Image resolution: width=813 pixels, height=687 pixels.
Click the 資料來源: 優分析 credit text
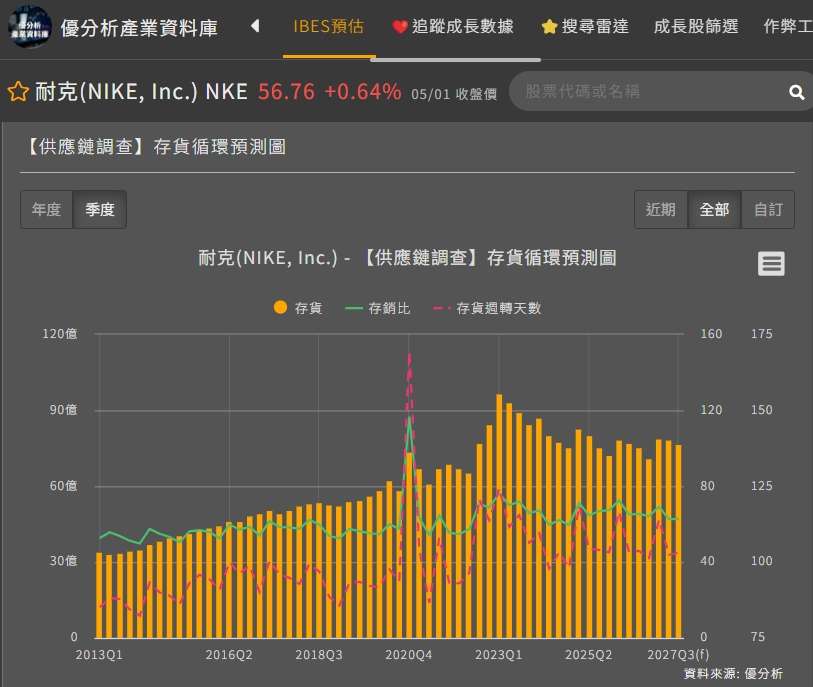coord(733,674)
